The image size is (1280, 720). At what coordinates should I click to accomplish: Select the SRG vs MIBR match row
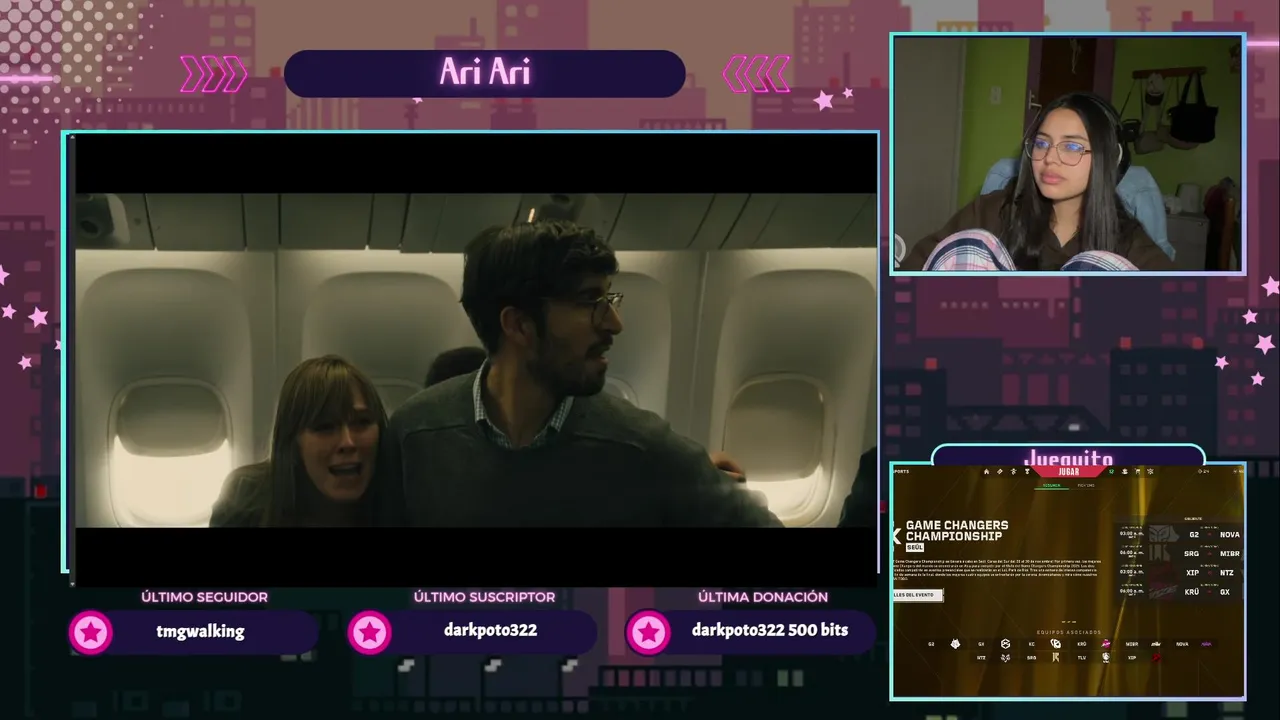click(x=1181, y=553)
